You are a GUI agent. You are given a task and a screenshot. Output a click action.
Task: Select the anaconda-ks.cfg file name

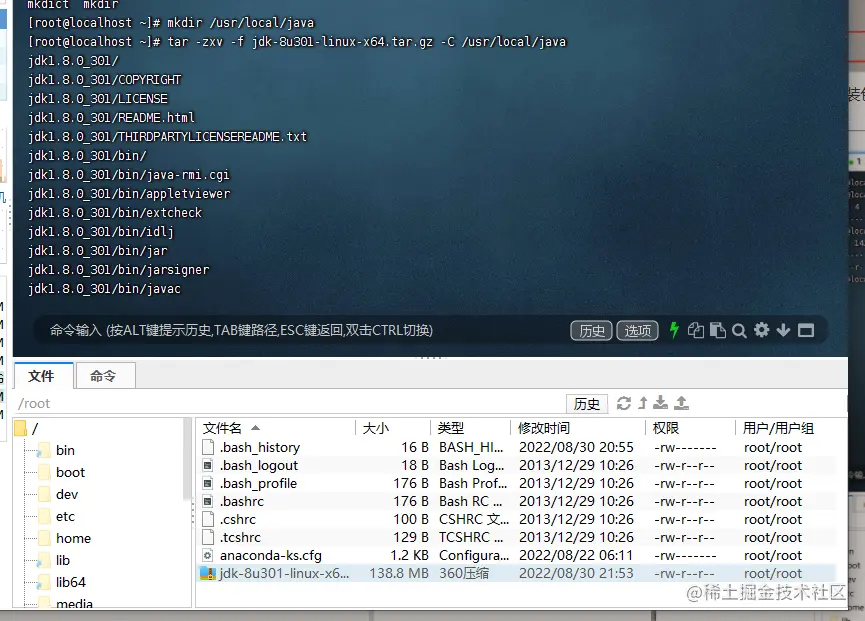[270, 555]
